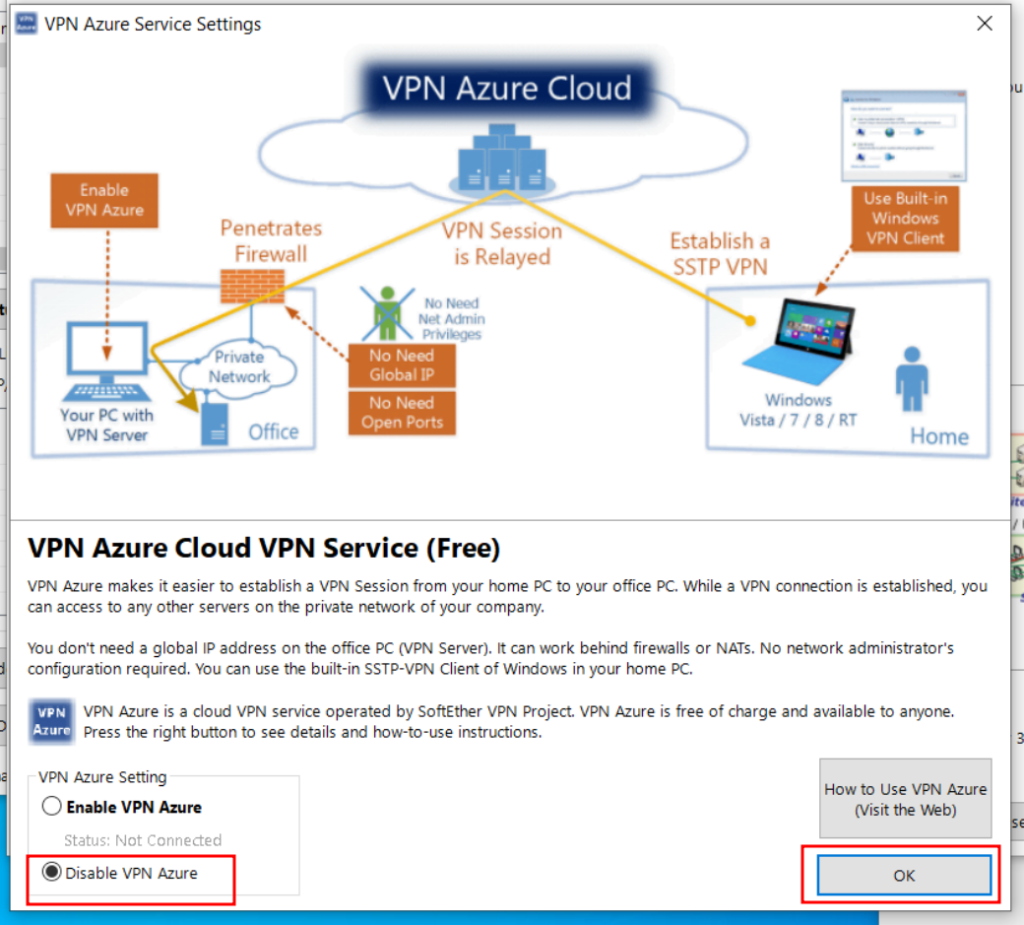Select the Disable VPN Azure radio button
Viewport: 1024px width, 925px height.
(x=52, y=873)
